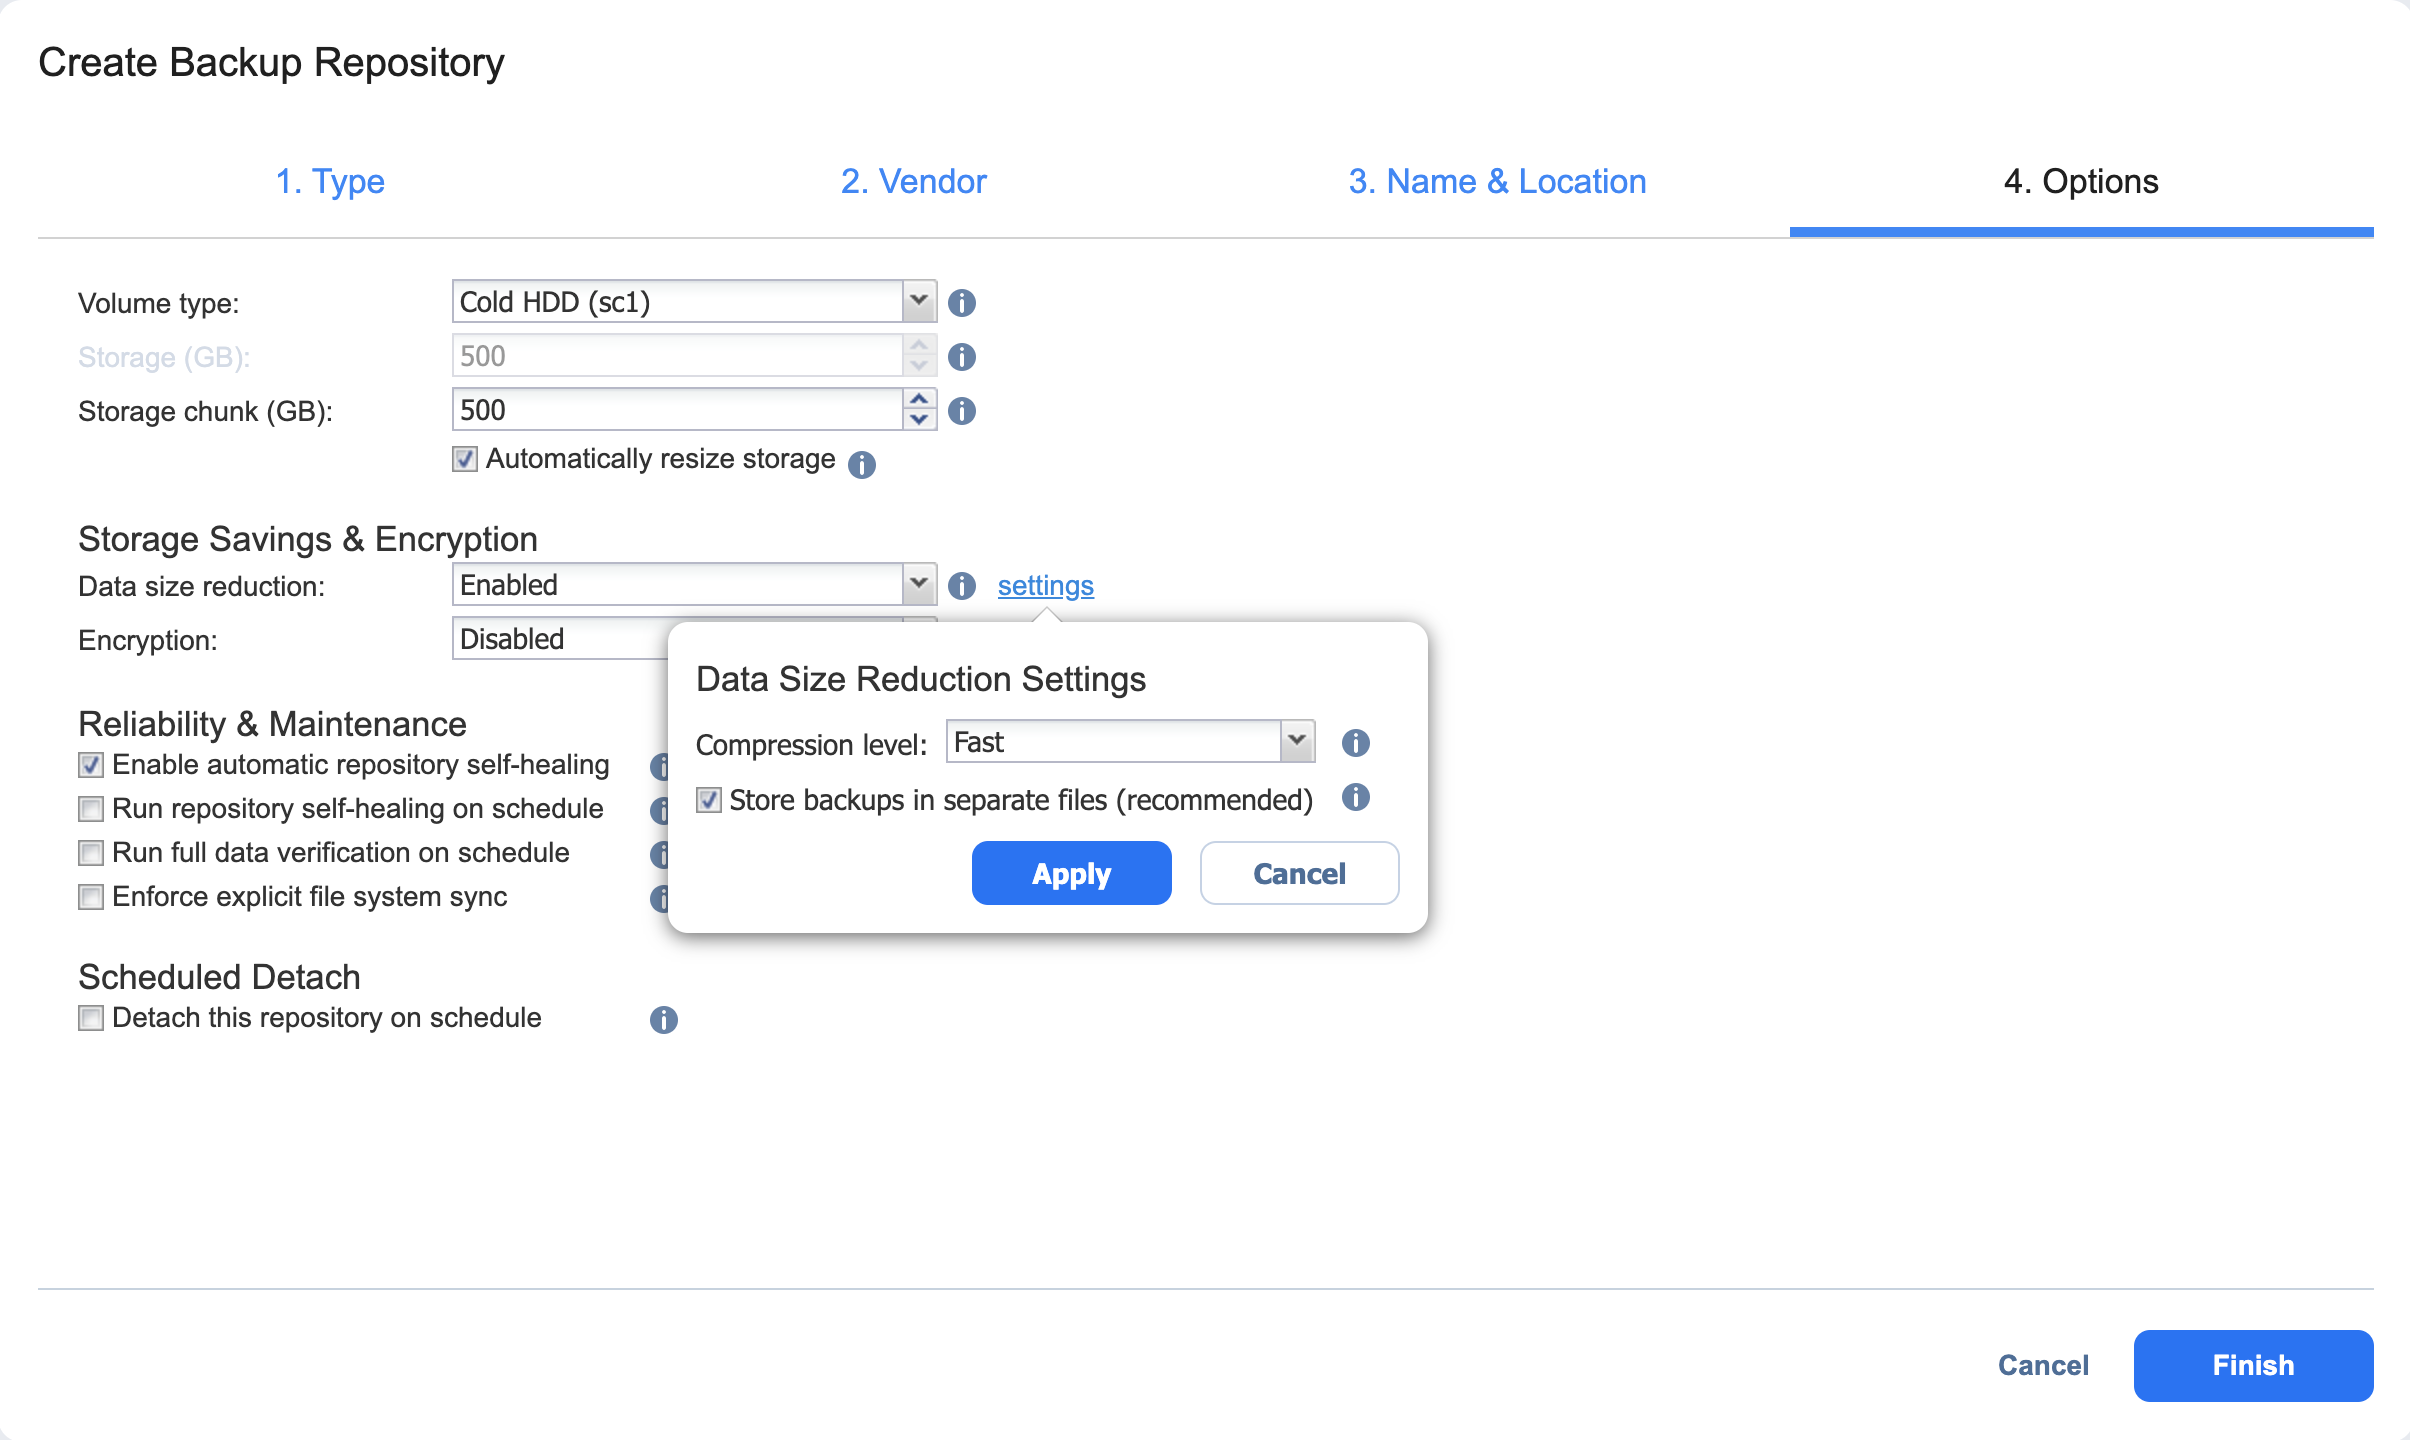
Task: Click Apply in Data Size Reduction Settings
Action: 1071,874
